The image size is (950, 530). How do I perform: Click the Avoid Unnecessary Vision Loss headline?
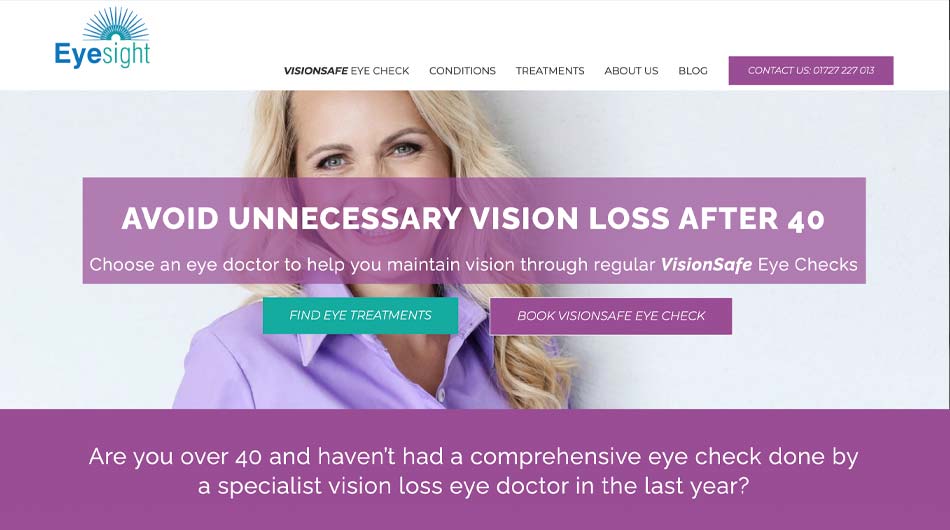pyautogui.click(x=473, y=219)
